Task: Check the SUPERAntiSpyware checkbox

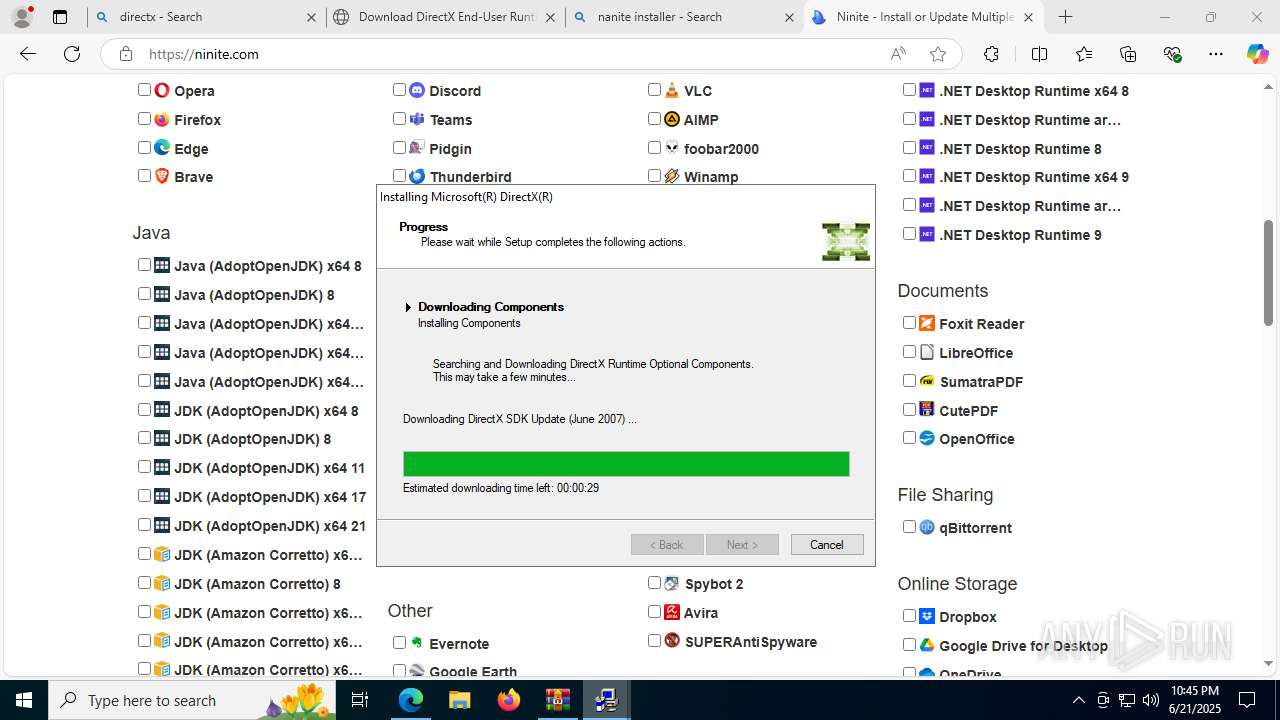Action: [x=654, y=640]
